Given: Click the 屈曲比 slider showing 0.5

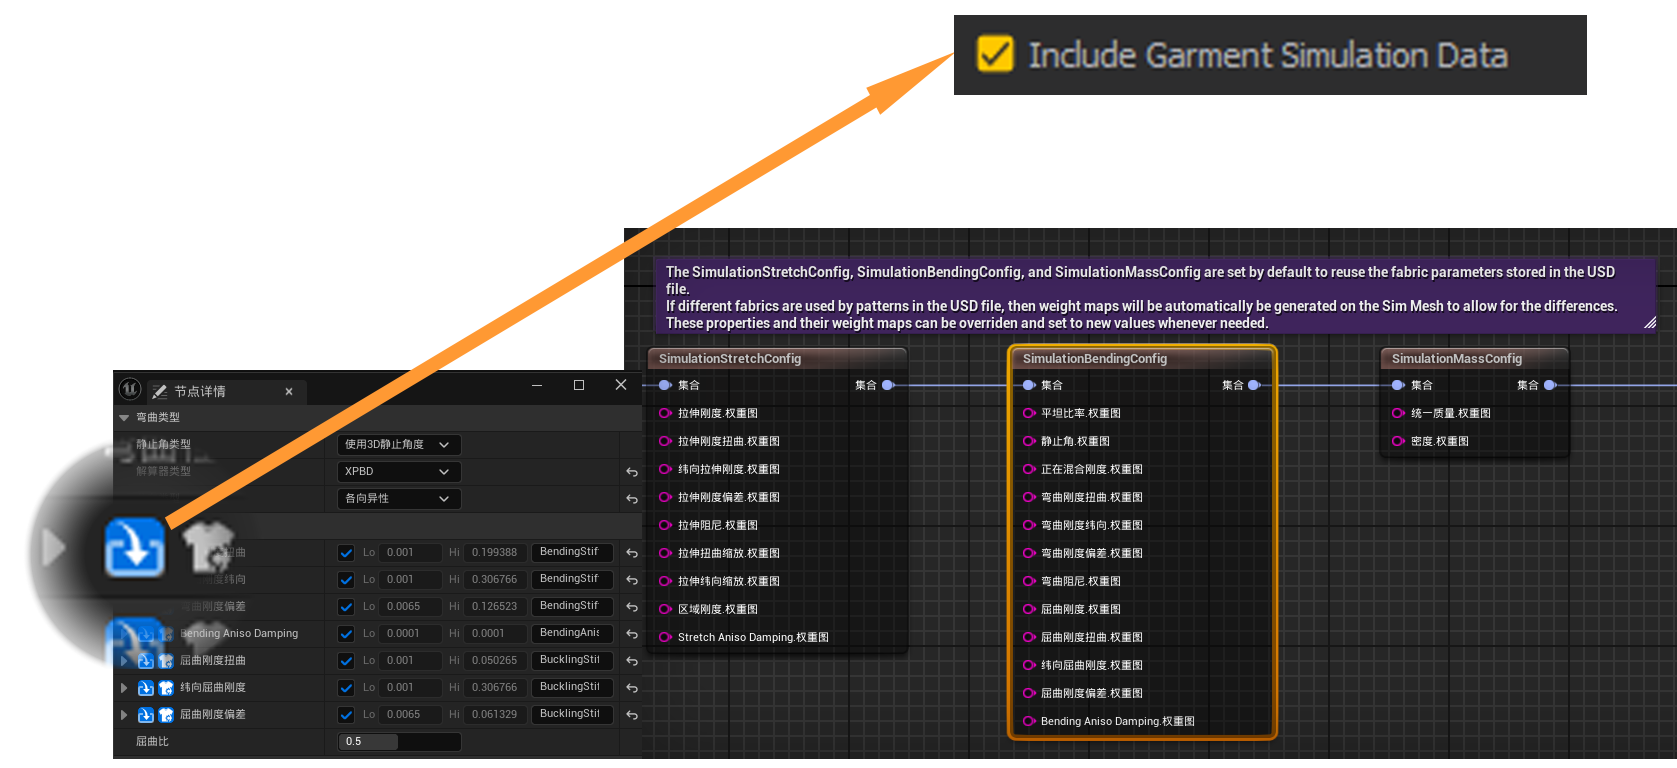Looking at the screenshot, I should click(x=399, y=742).
